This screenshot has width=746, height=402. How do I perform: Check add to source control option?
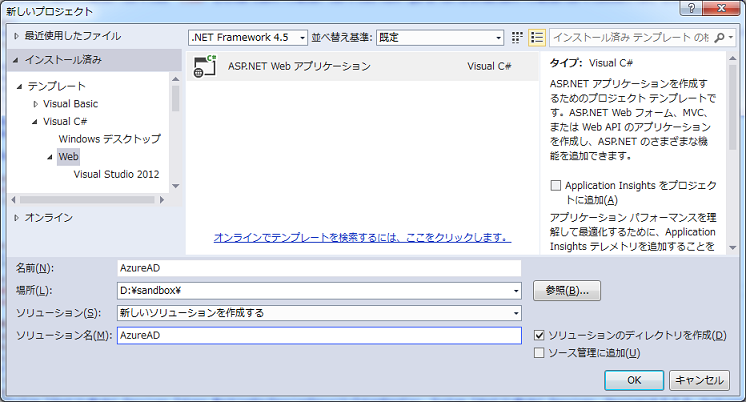pyautogui.click(x=539, y=353)
